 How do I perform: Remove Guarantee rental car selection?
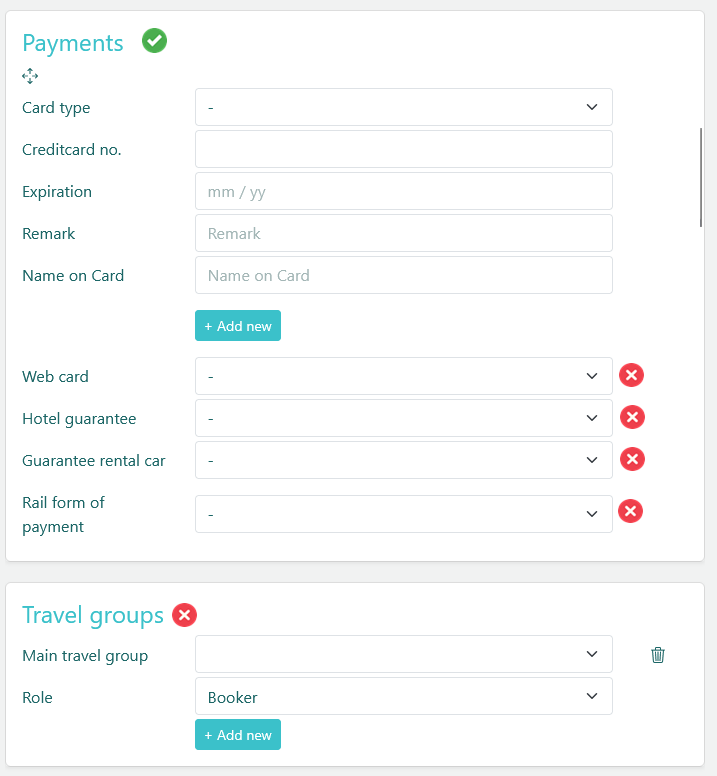[x=631, y=460]
